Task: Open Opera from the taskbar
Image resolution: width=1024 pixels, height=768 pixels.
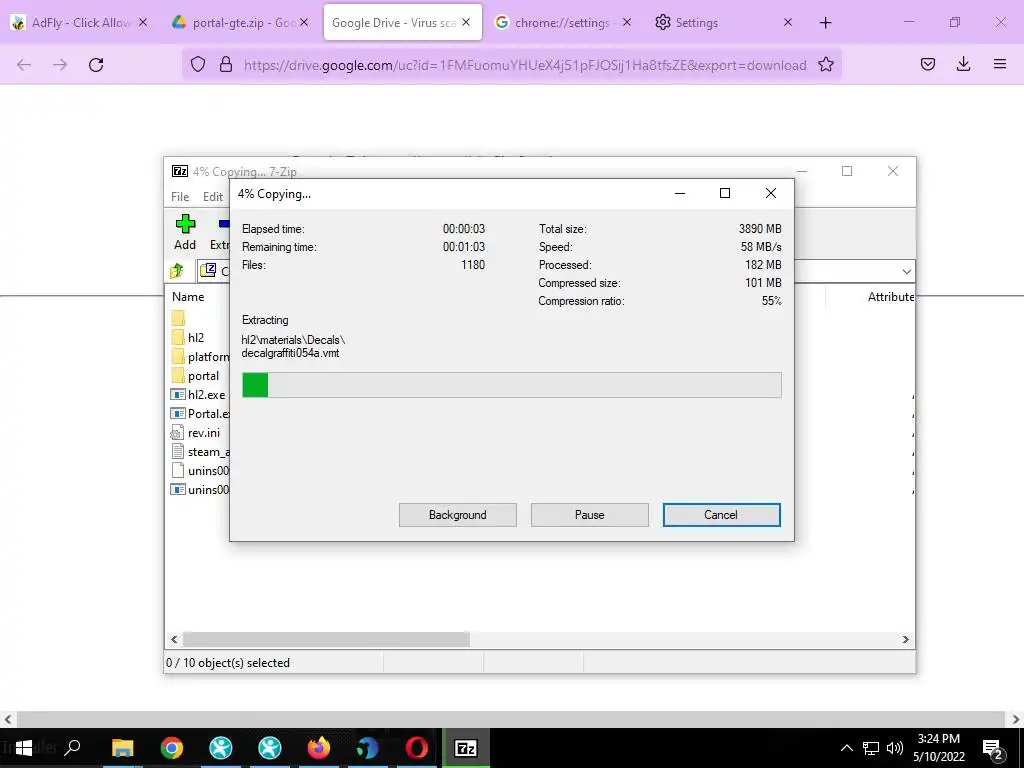Action: point(417,748)
